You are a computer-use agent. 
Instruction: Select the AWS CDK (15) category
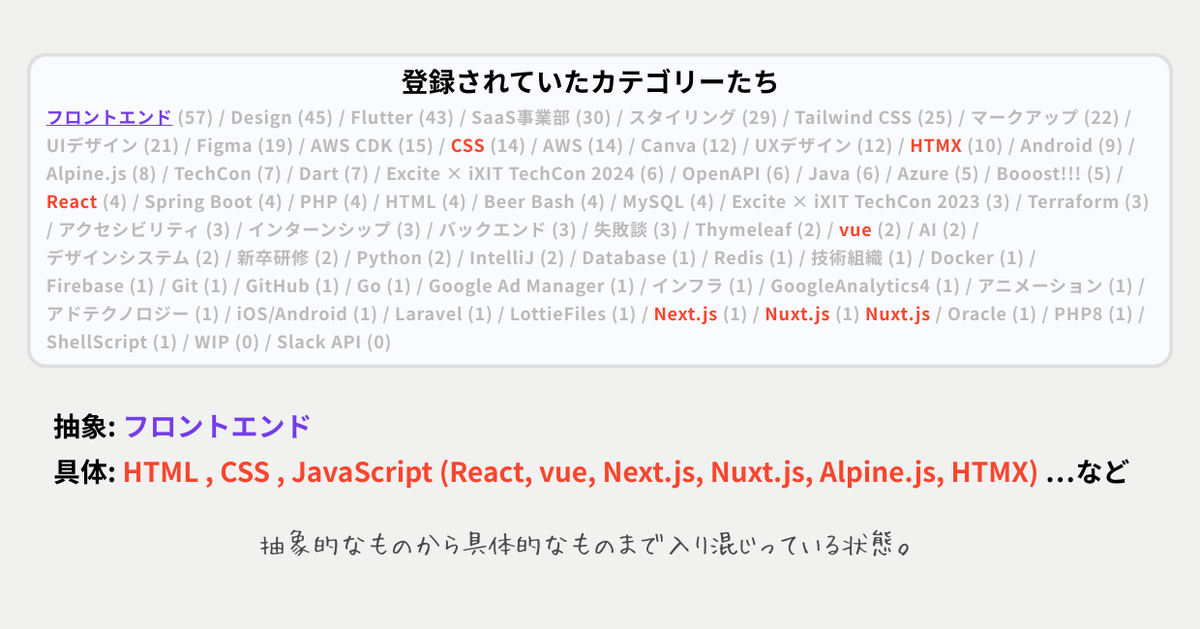coord(372,146)
